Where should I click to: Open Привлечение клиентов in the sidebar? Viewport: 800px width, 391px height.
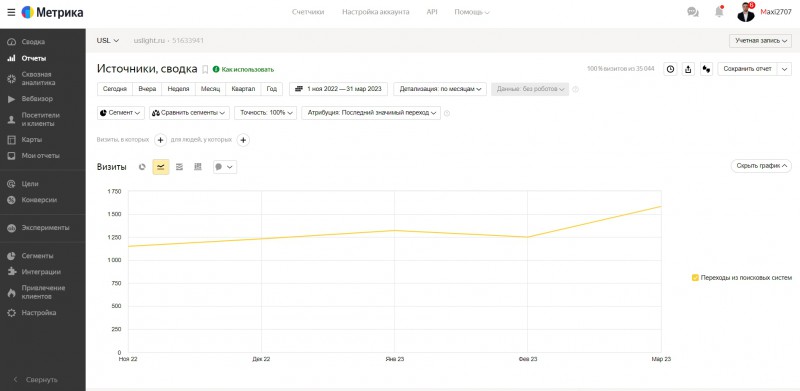click(43, 292)
